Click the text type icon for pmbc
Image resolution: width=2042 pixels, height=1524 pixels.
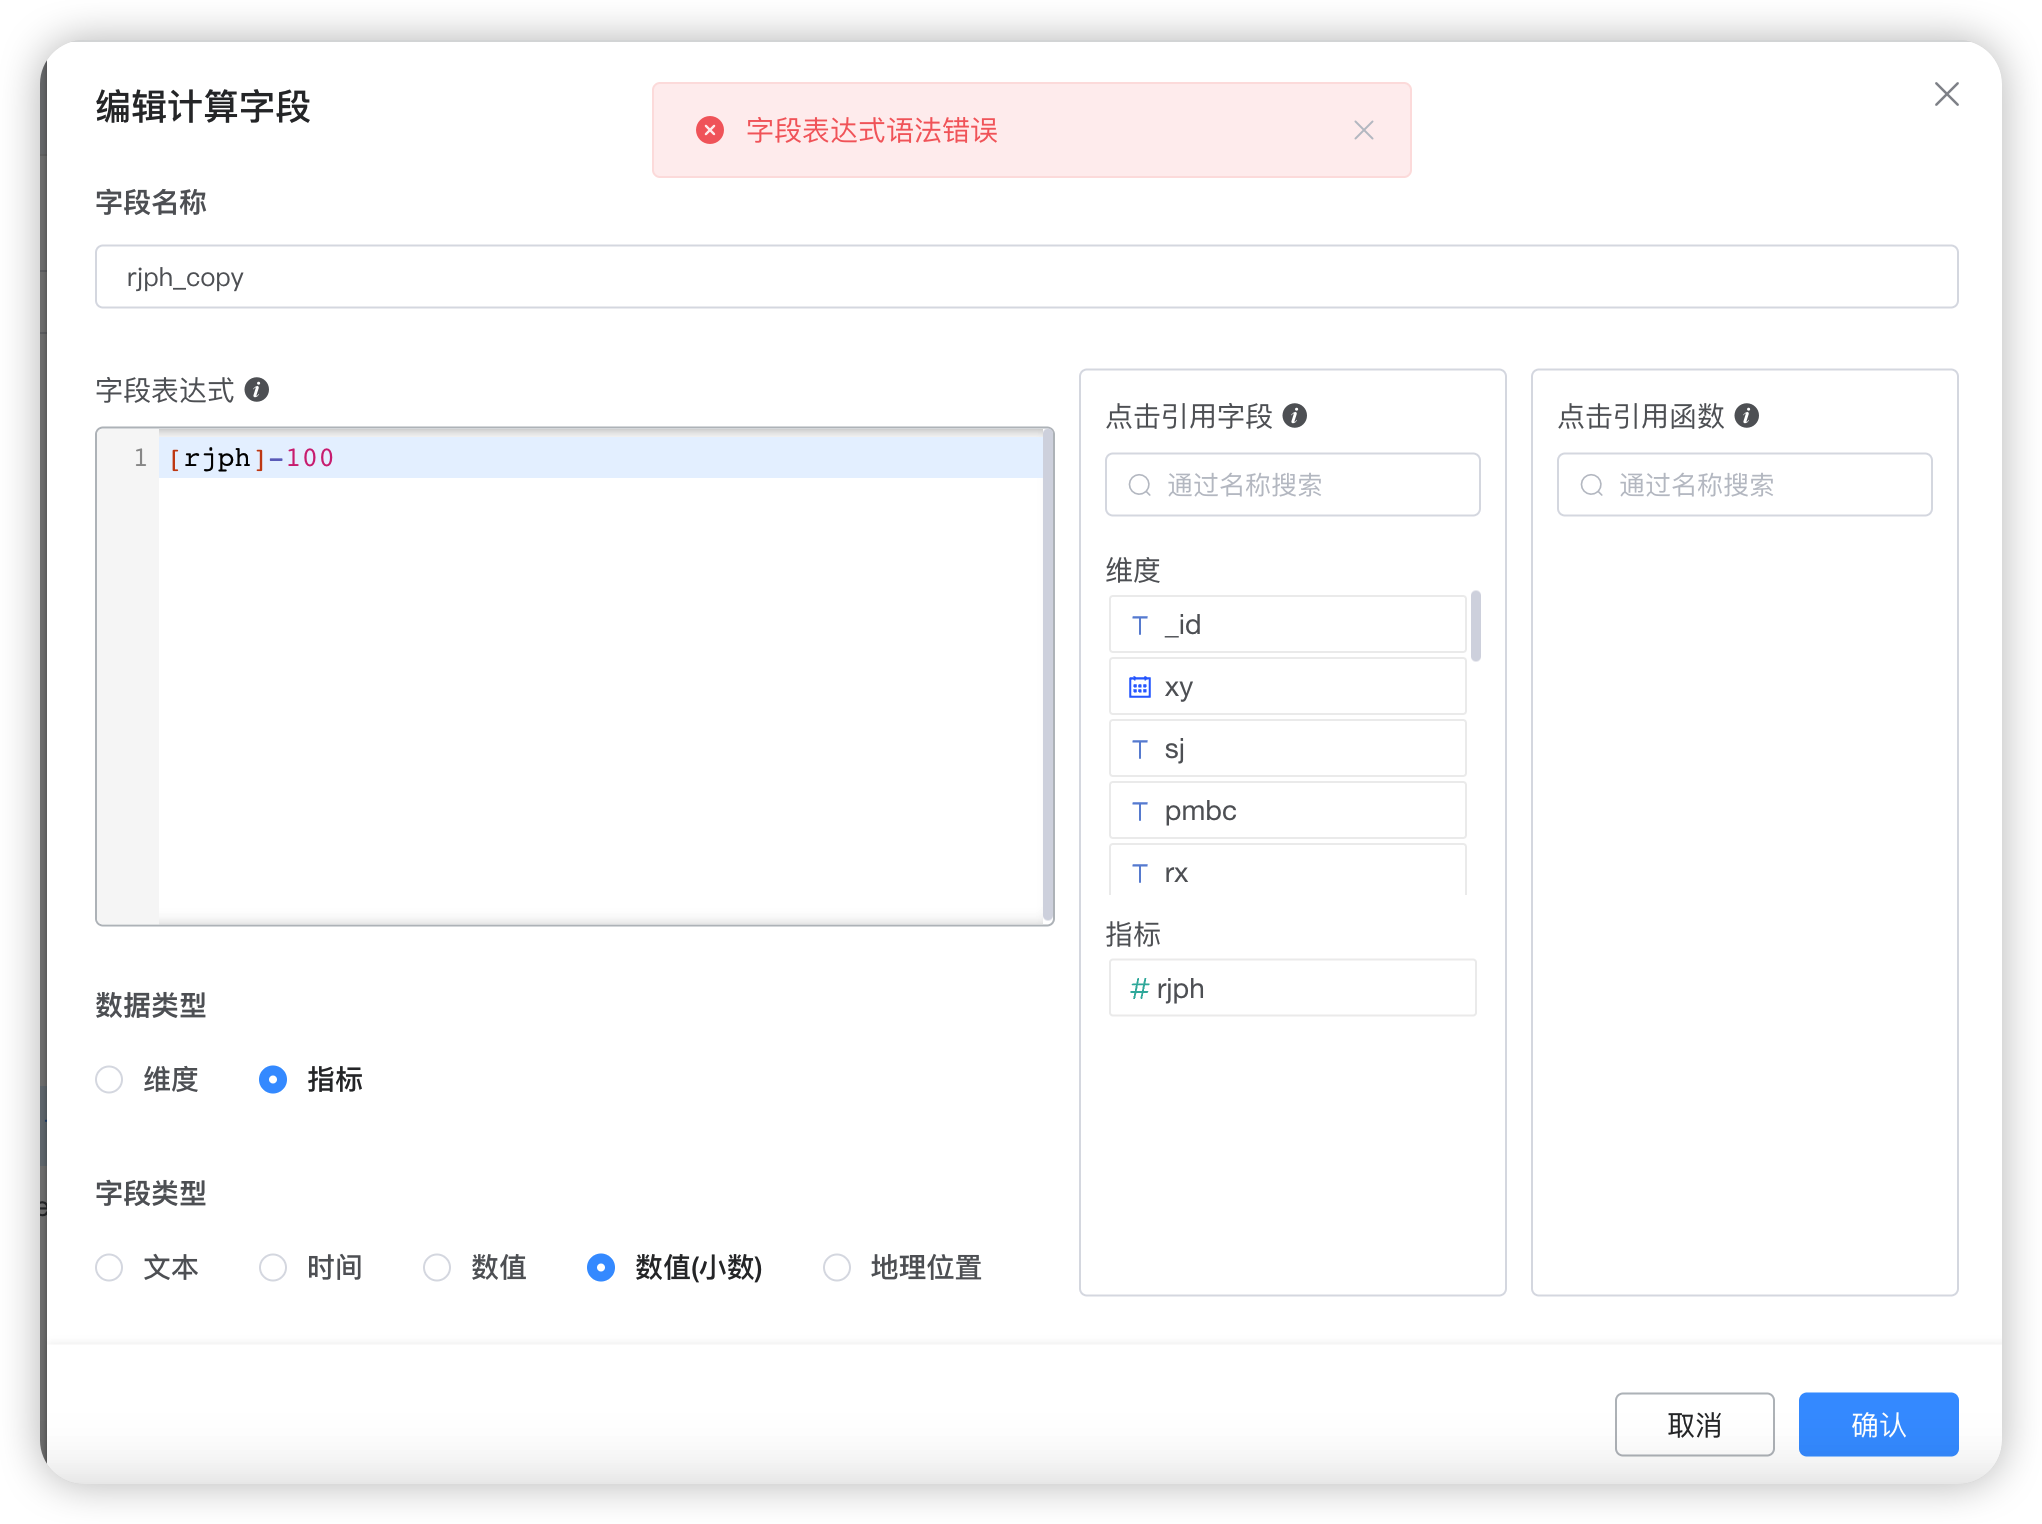(x=1140, y=811)
